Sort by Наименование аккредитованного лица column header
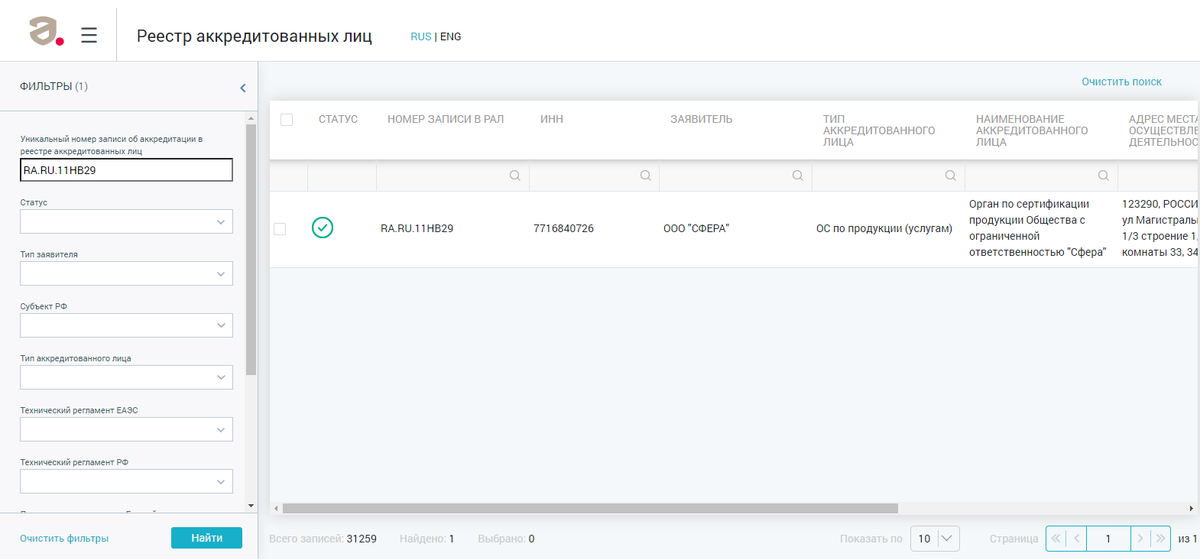Viewport: 1200px width, 559px height. (1032, 130)
